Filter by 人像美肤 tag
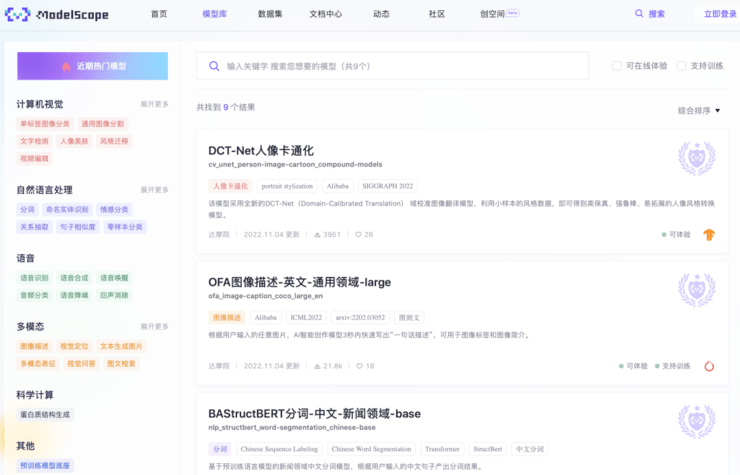Viewport: 740px width, 475px height. 74,141
